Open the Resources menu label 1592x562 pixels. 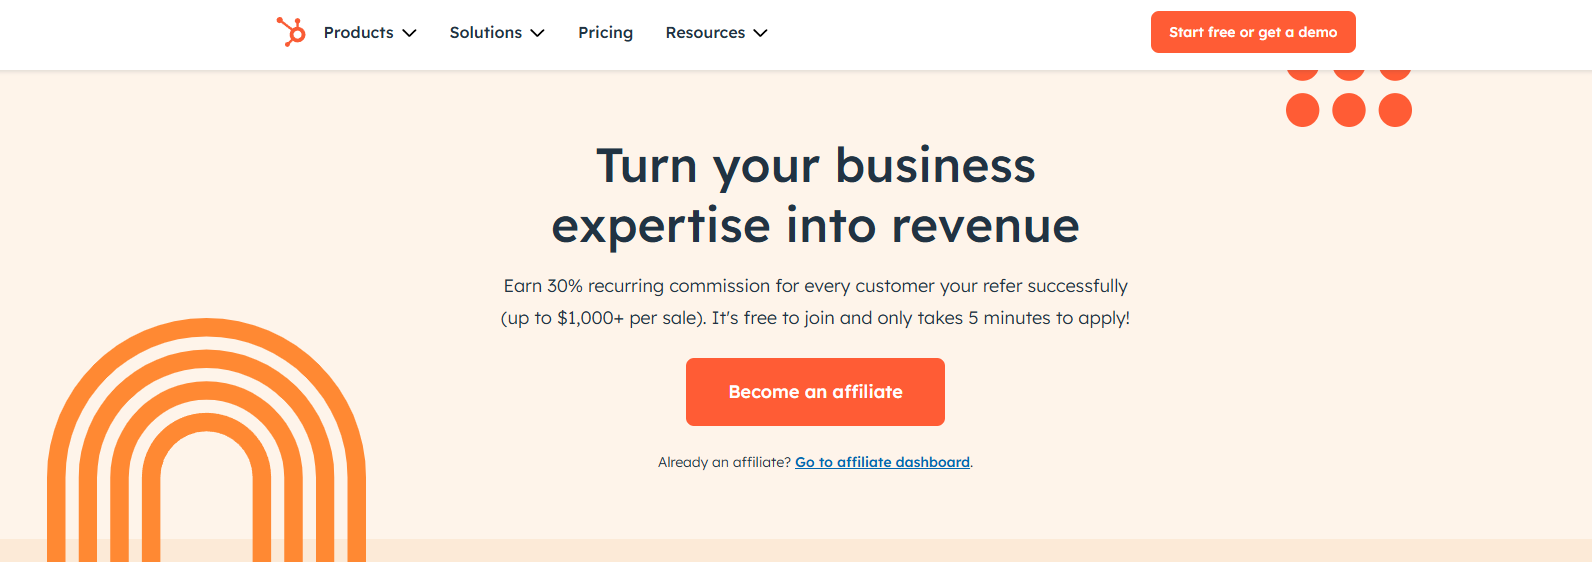coord(705,33)
